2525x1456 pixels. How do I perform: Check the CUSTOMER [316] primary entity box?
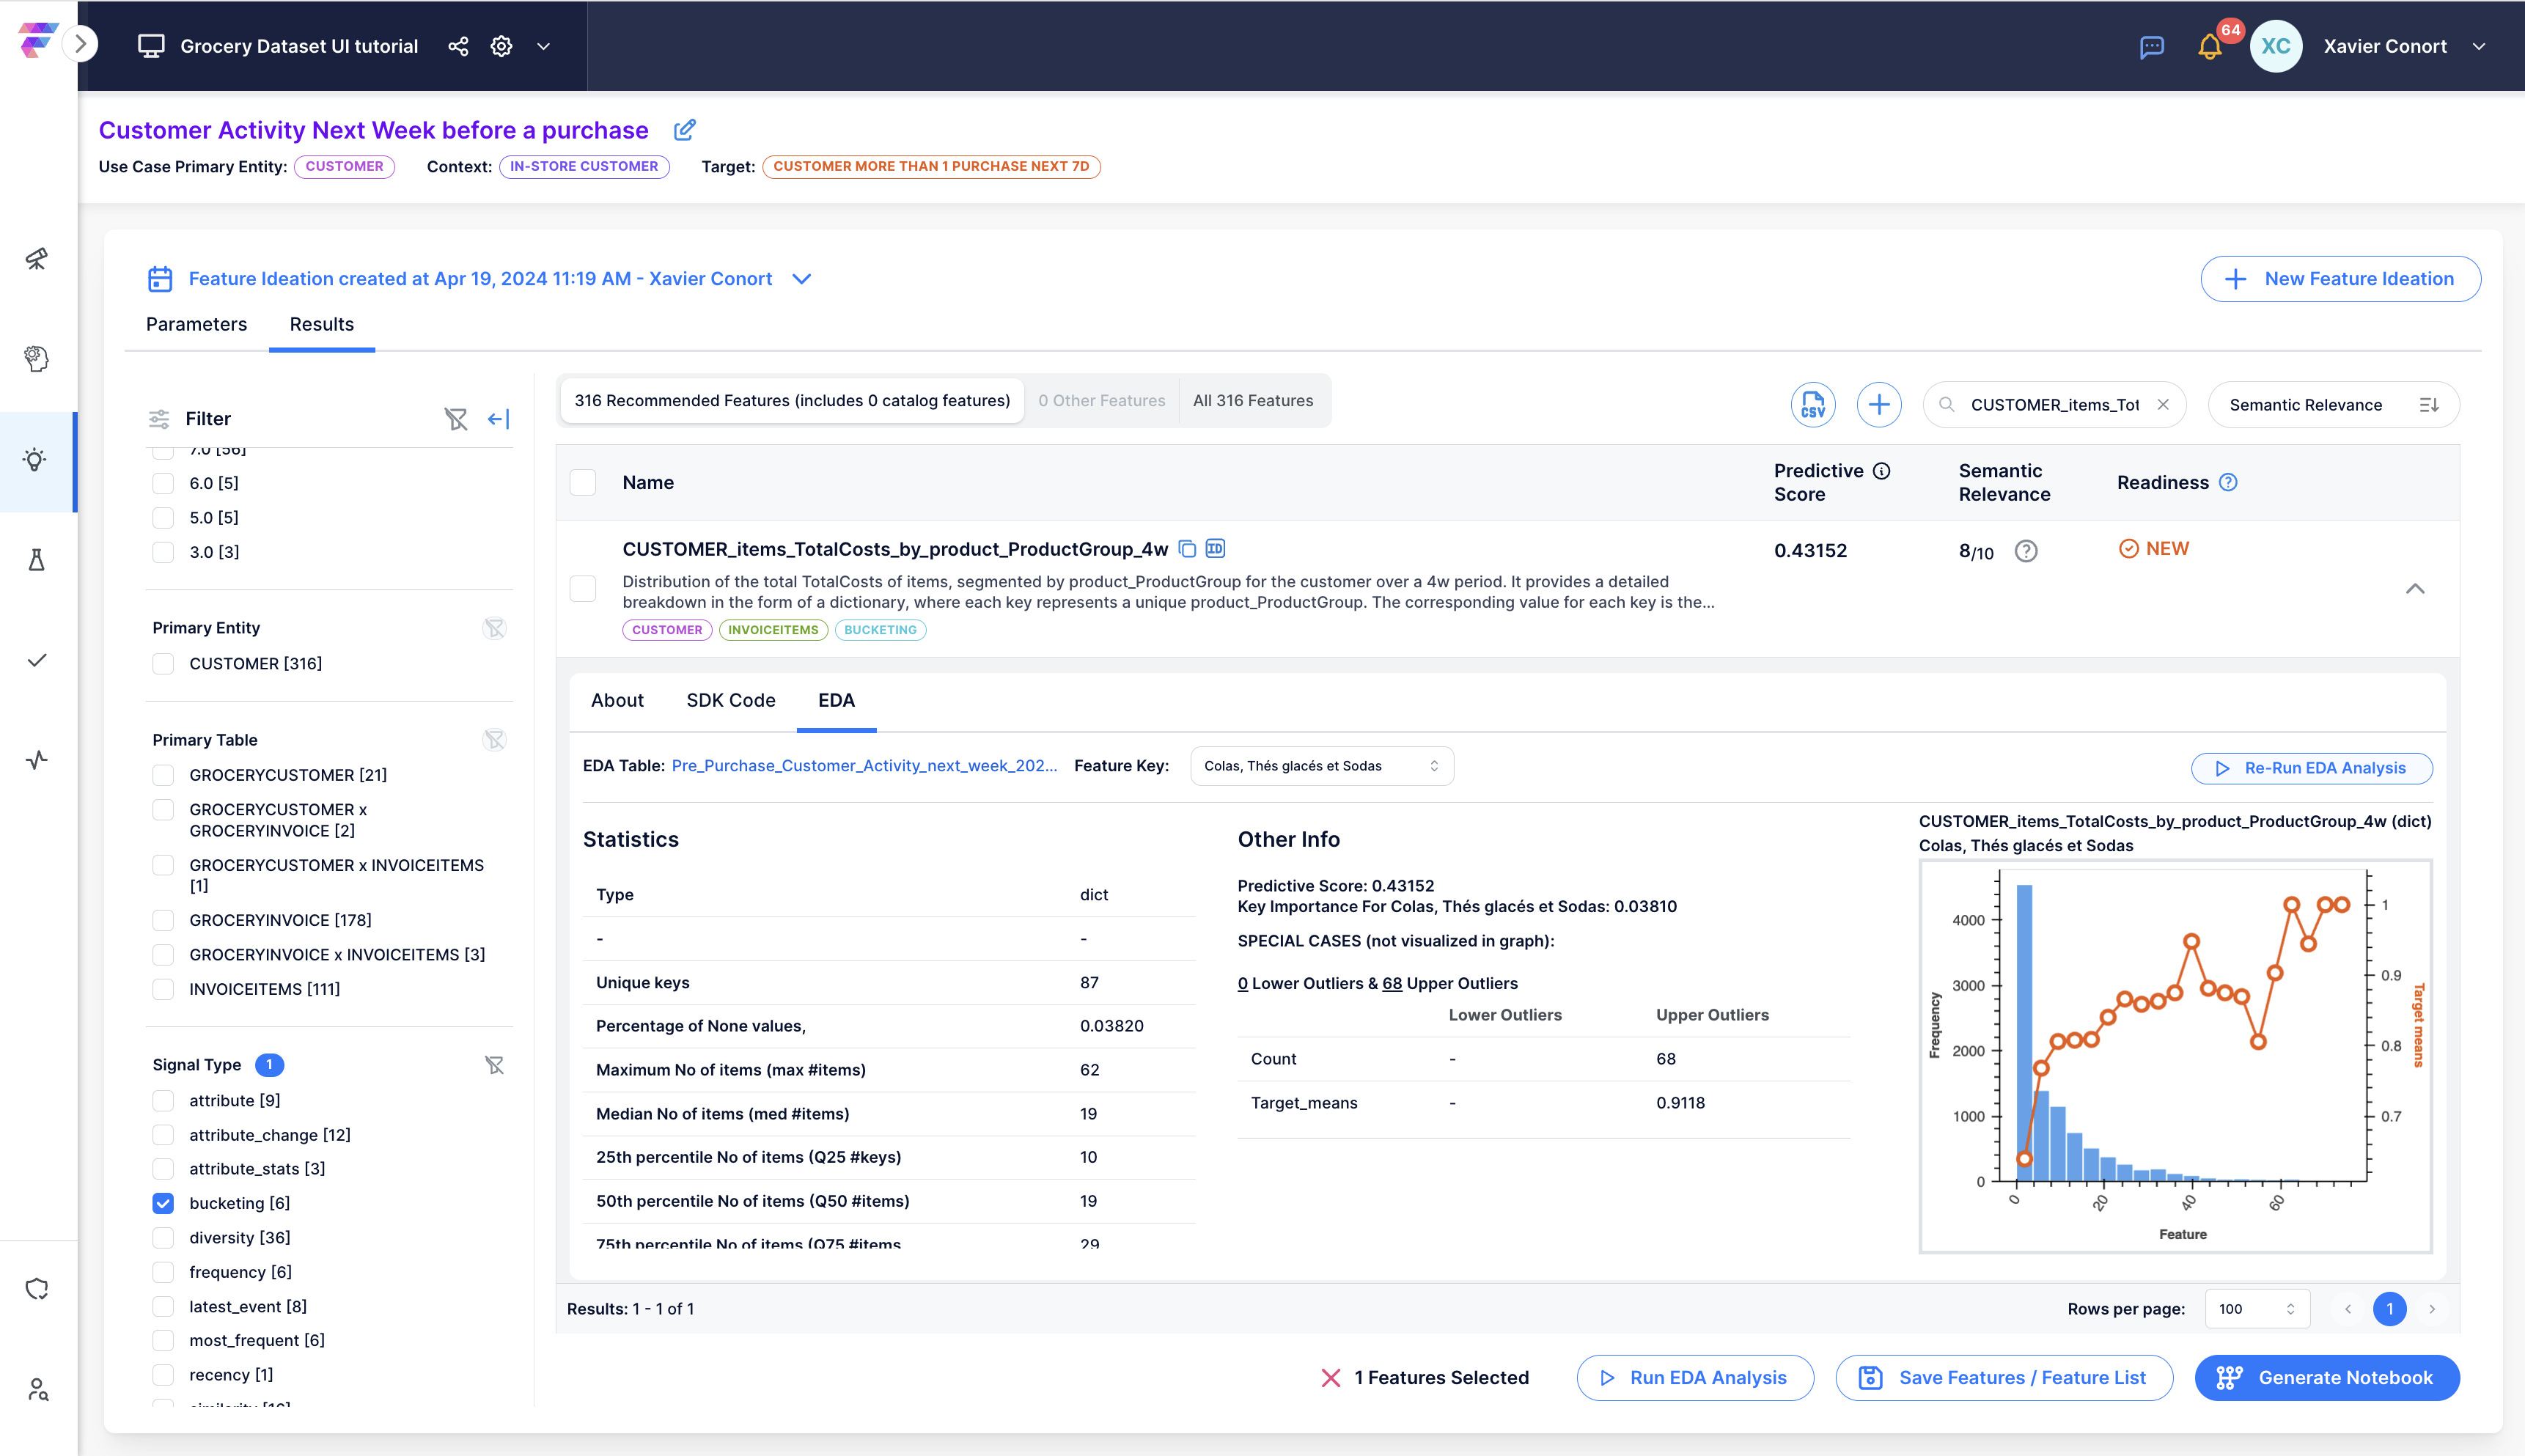pos(163,664)
